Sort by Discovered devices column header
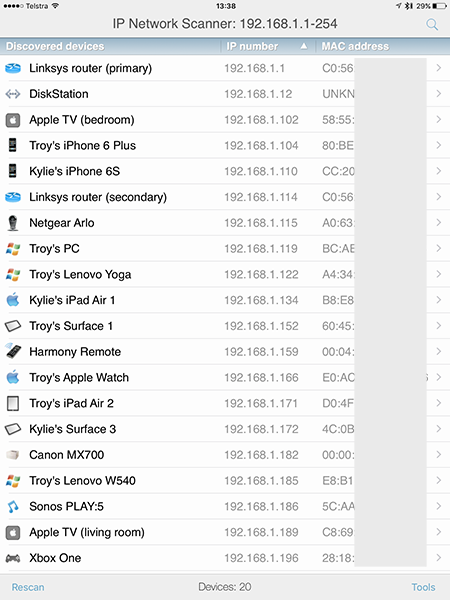 [x=55, y=46]
